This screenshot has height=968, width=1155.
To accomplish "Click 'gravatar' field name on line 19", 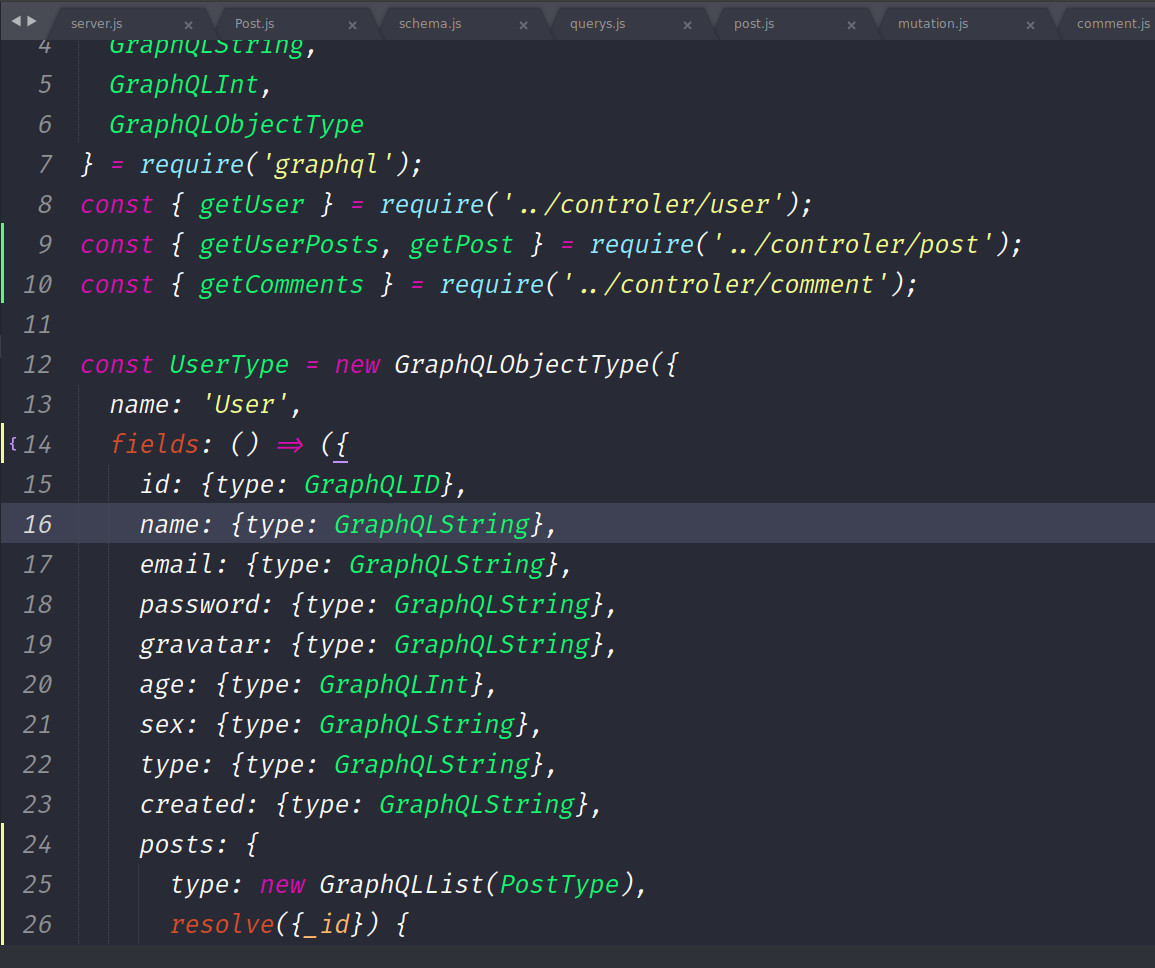I will click(199, 644).
